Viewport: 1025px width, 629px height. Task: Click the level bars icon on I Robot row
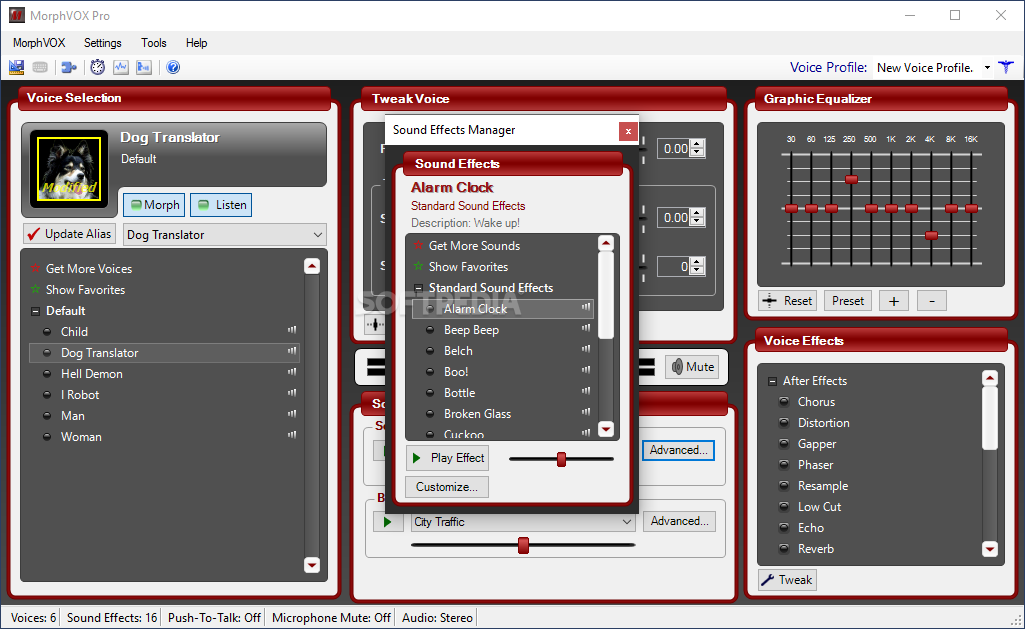[292, 393]
